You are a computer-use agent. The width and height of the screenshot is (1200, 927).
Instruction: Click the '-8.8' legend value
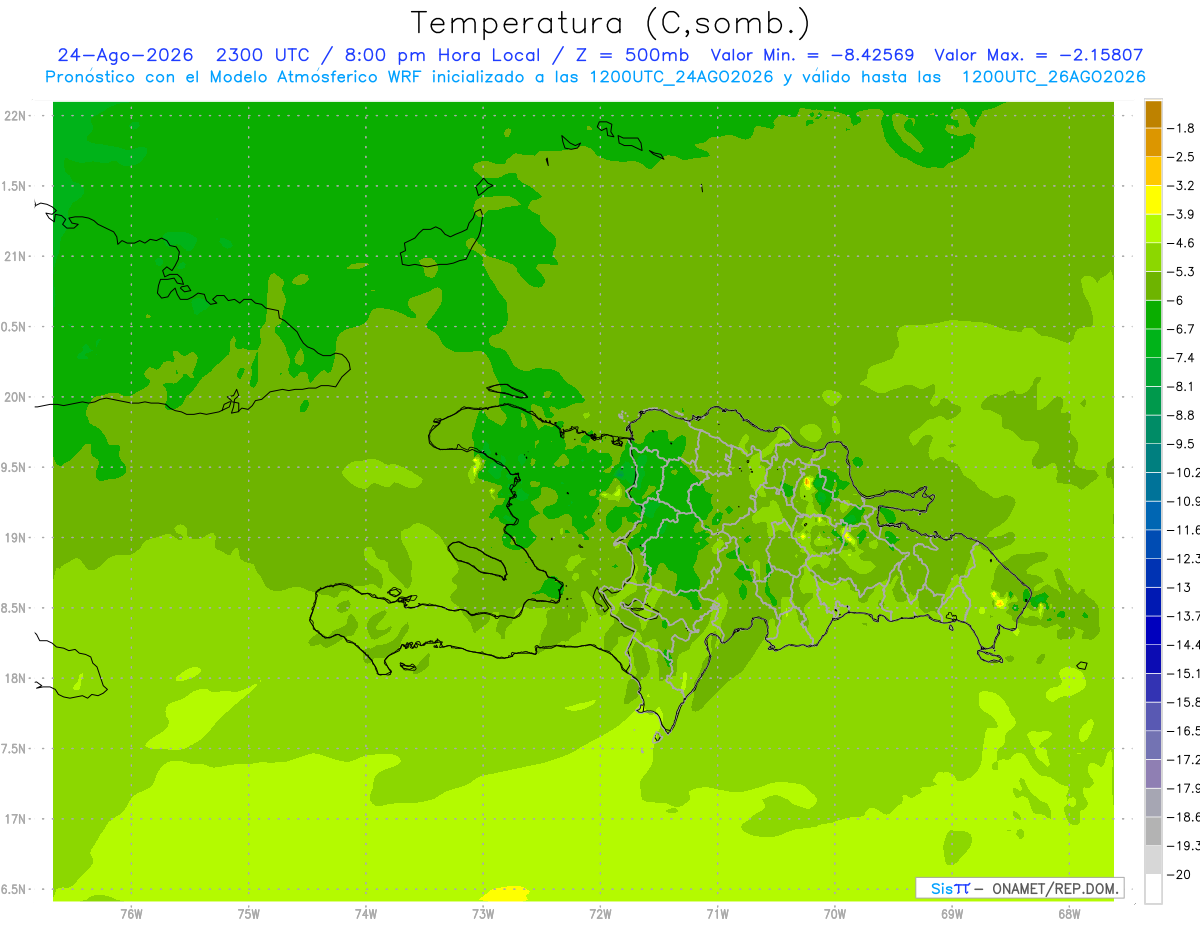pyautogui.click(x=1183, y=415)
